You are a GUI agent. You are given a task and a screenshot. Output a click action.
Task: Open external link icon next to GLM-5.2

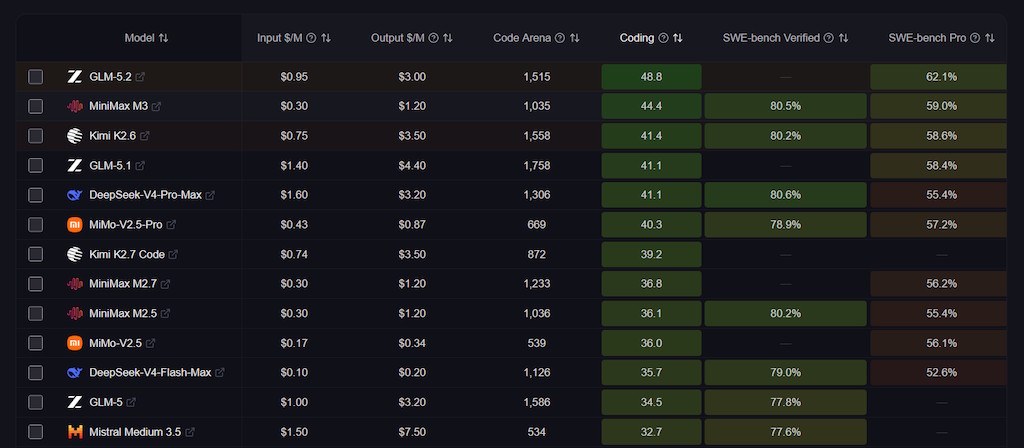point(140,77)
